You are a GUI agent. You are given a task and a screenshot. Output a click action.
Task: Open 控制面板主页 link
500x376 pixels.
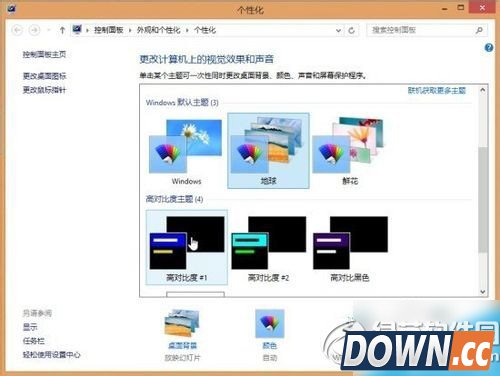tap(44, 54)
